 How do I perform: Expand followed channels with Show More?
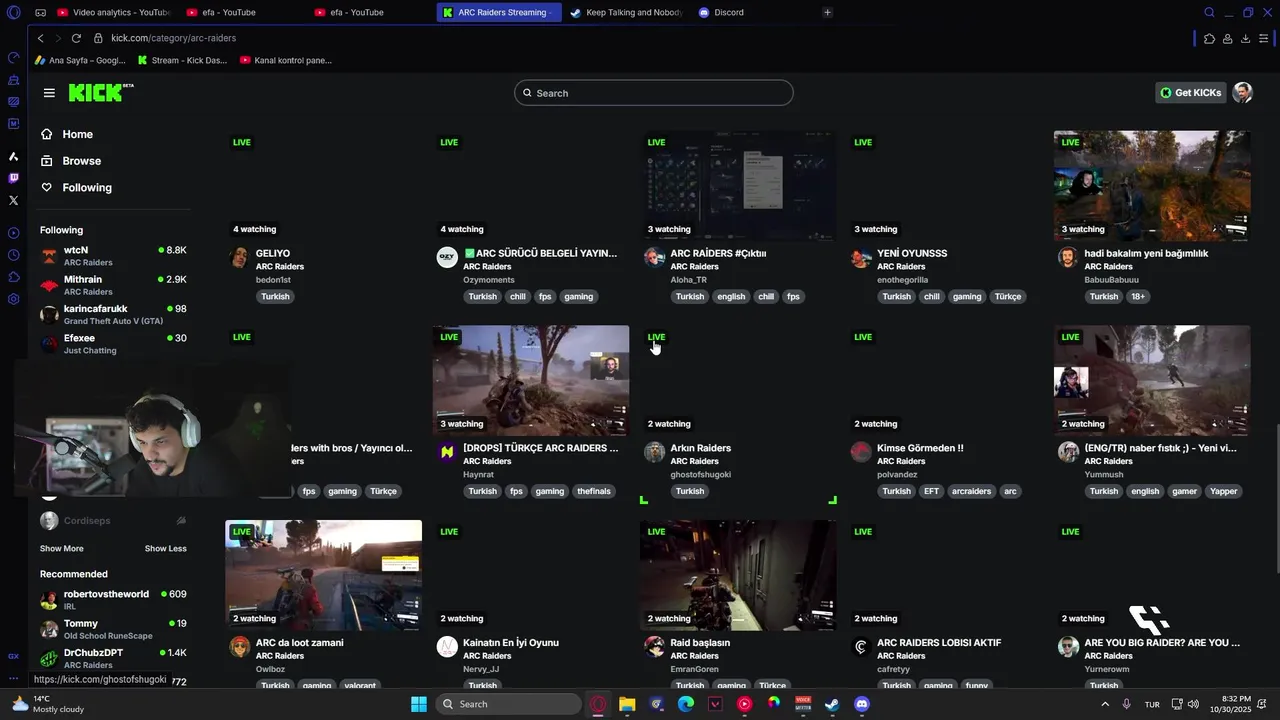[62, 548]
